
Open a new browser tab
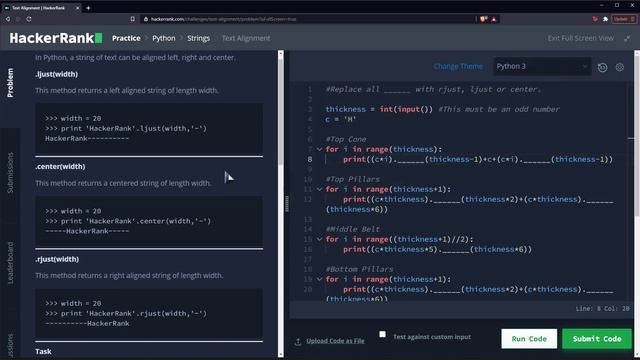pos(88,8)
